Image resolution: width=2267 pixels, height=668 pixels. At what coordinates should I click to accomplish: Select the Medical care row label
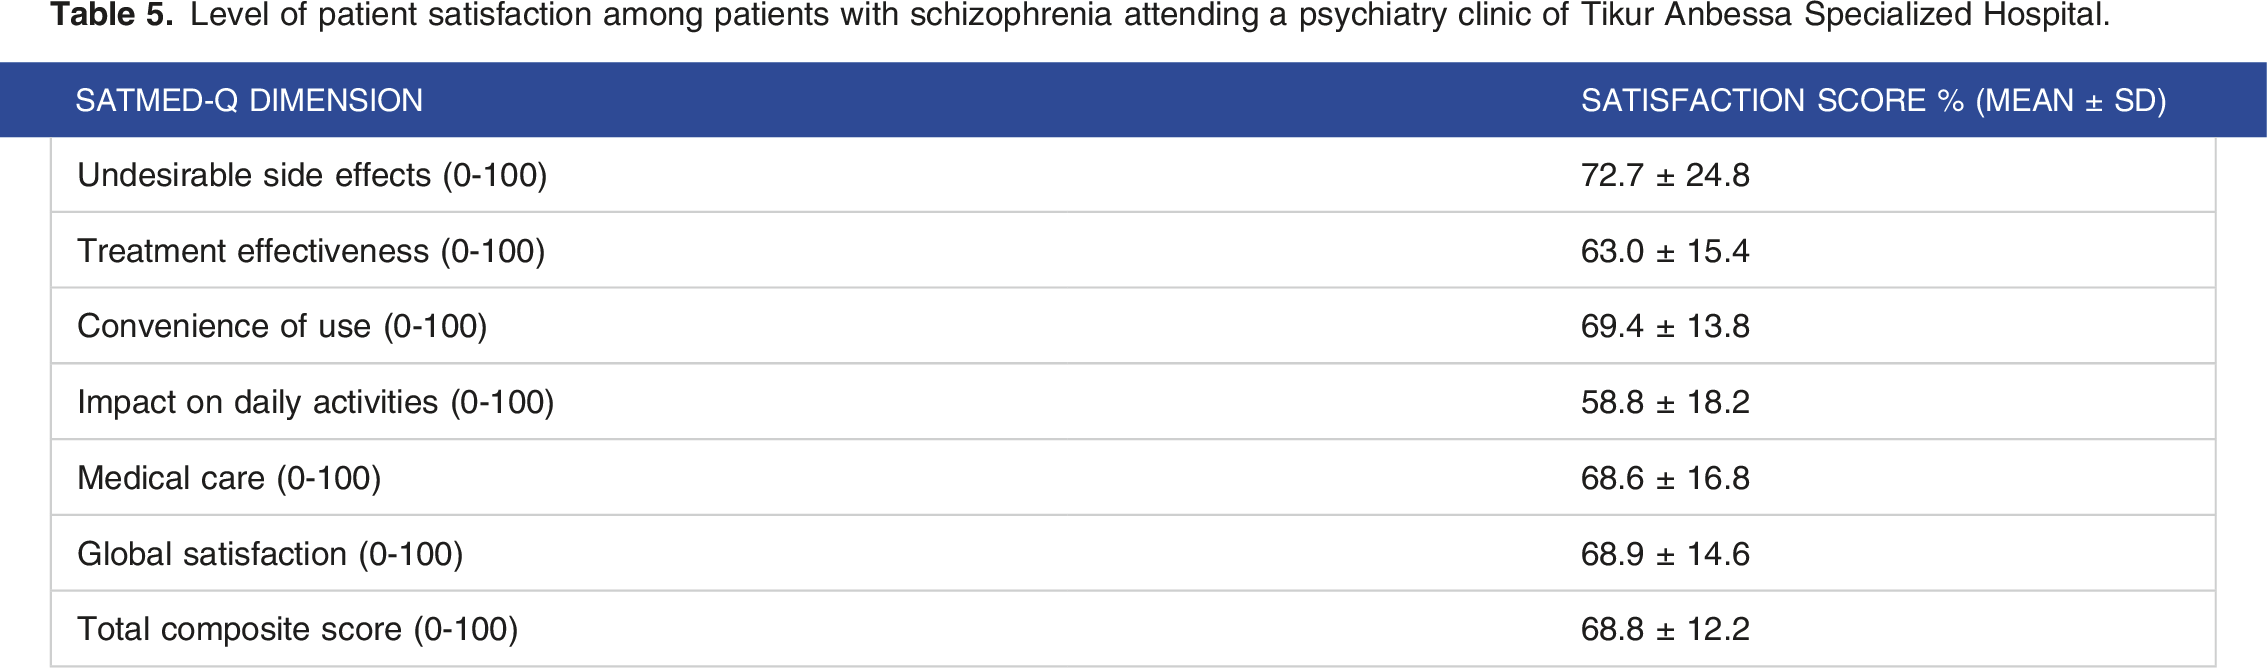(229, 478)
